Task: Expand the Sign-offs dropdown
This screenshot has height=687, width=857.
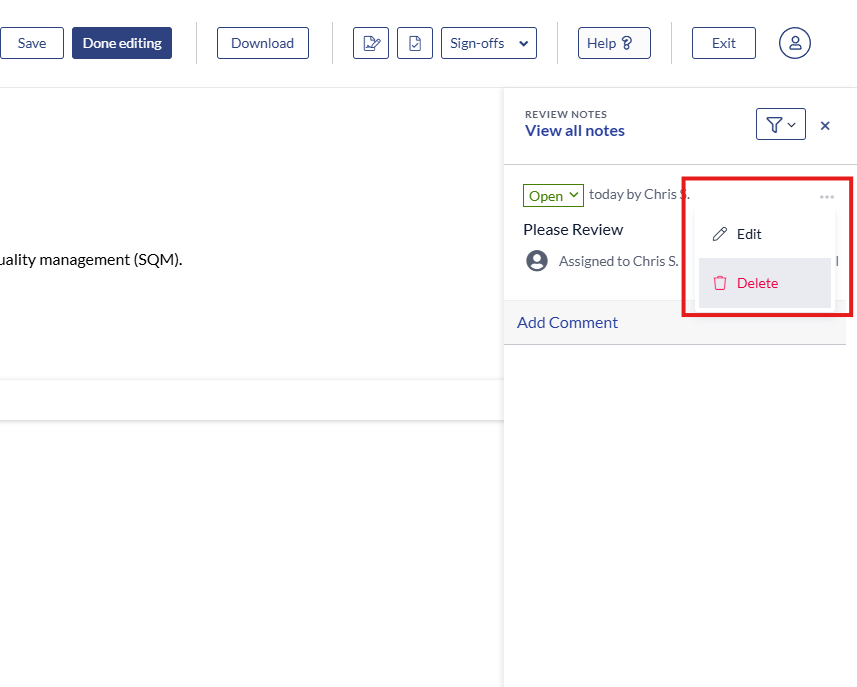Action: [x=488, y=43]
